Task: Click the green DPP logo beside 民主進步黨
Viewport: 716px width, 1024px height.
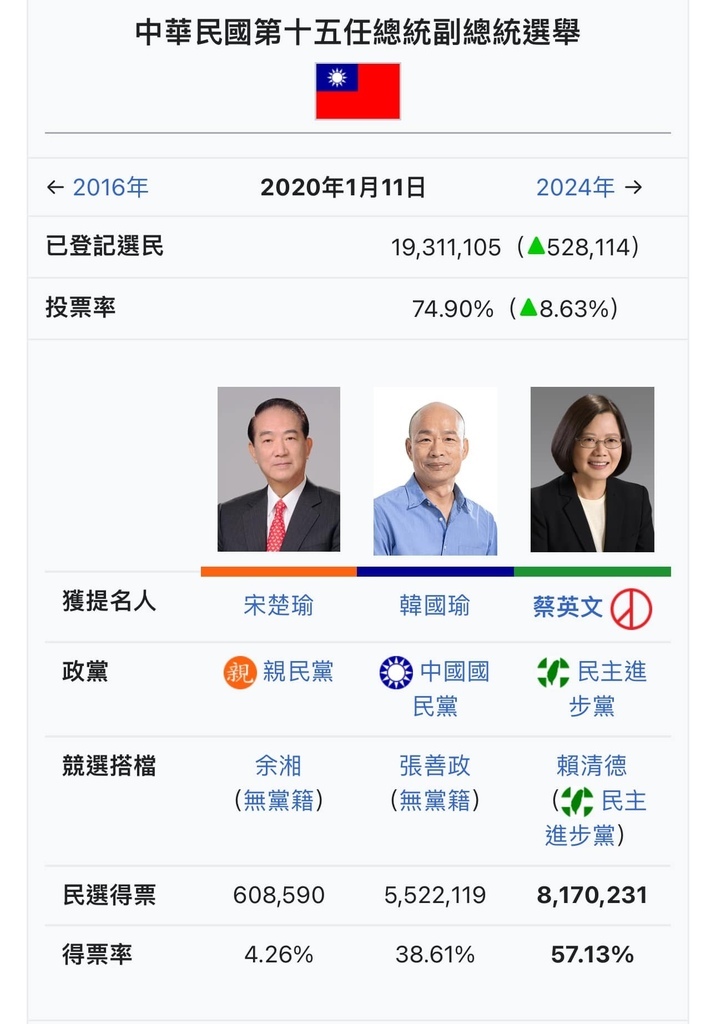Action: pyautogui.click(x=553, y=673)
